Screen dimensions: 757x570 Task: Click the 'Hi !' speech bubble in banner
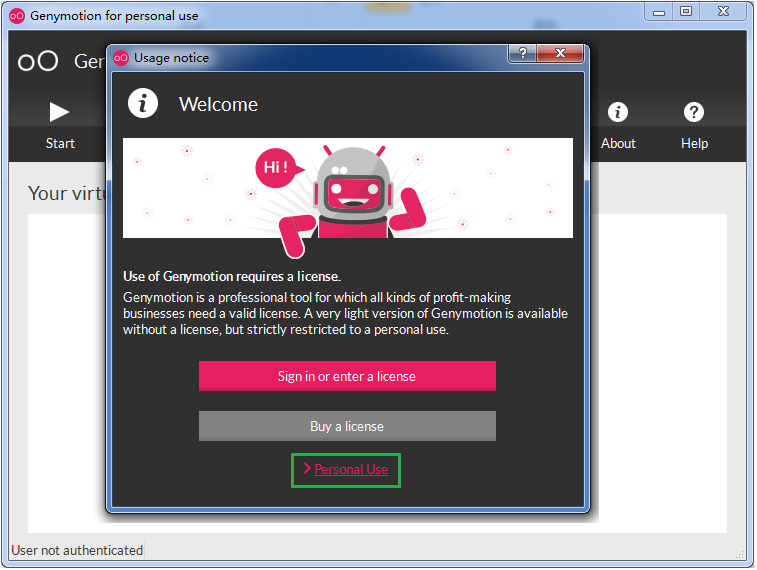278,168
